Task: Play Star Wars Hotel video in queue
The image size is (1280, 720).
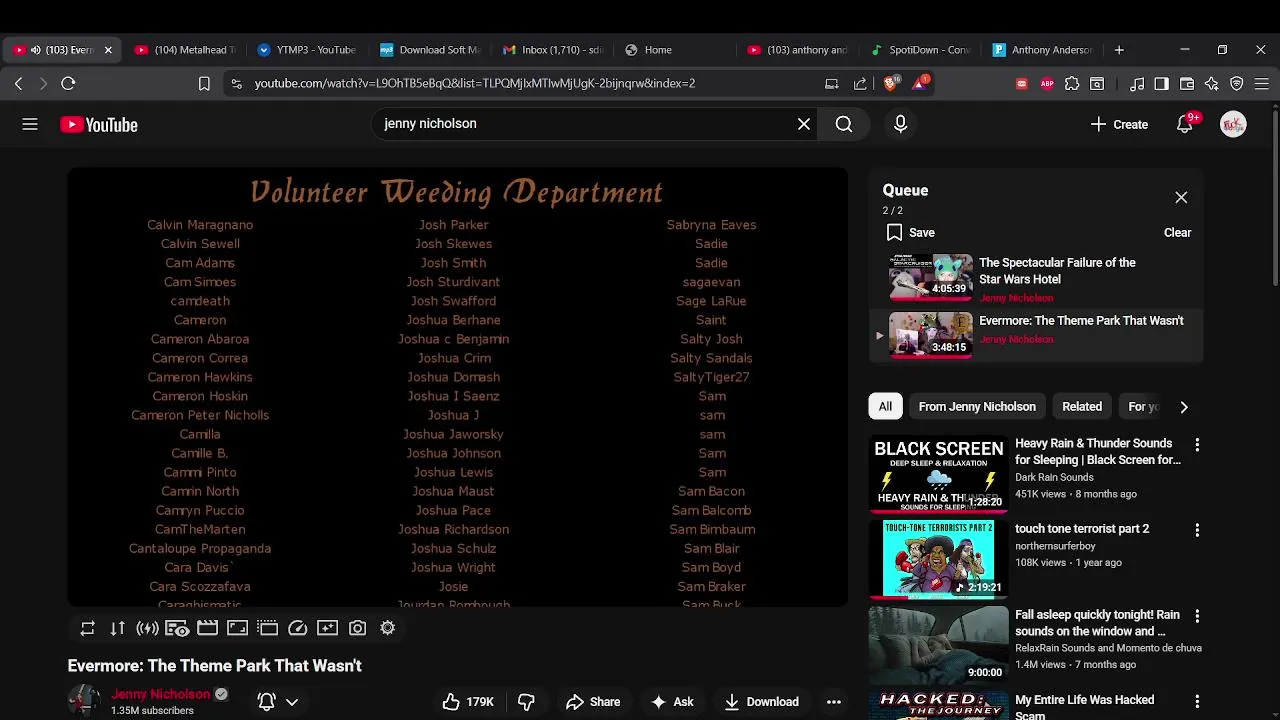Action: tap(1035, 277)
